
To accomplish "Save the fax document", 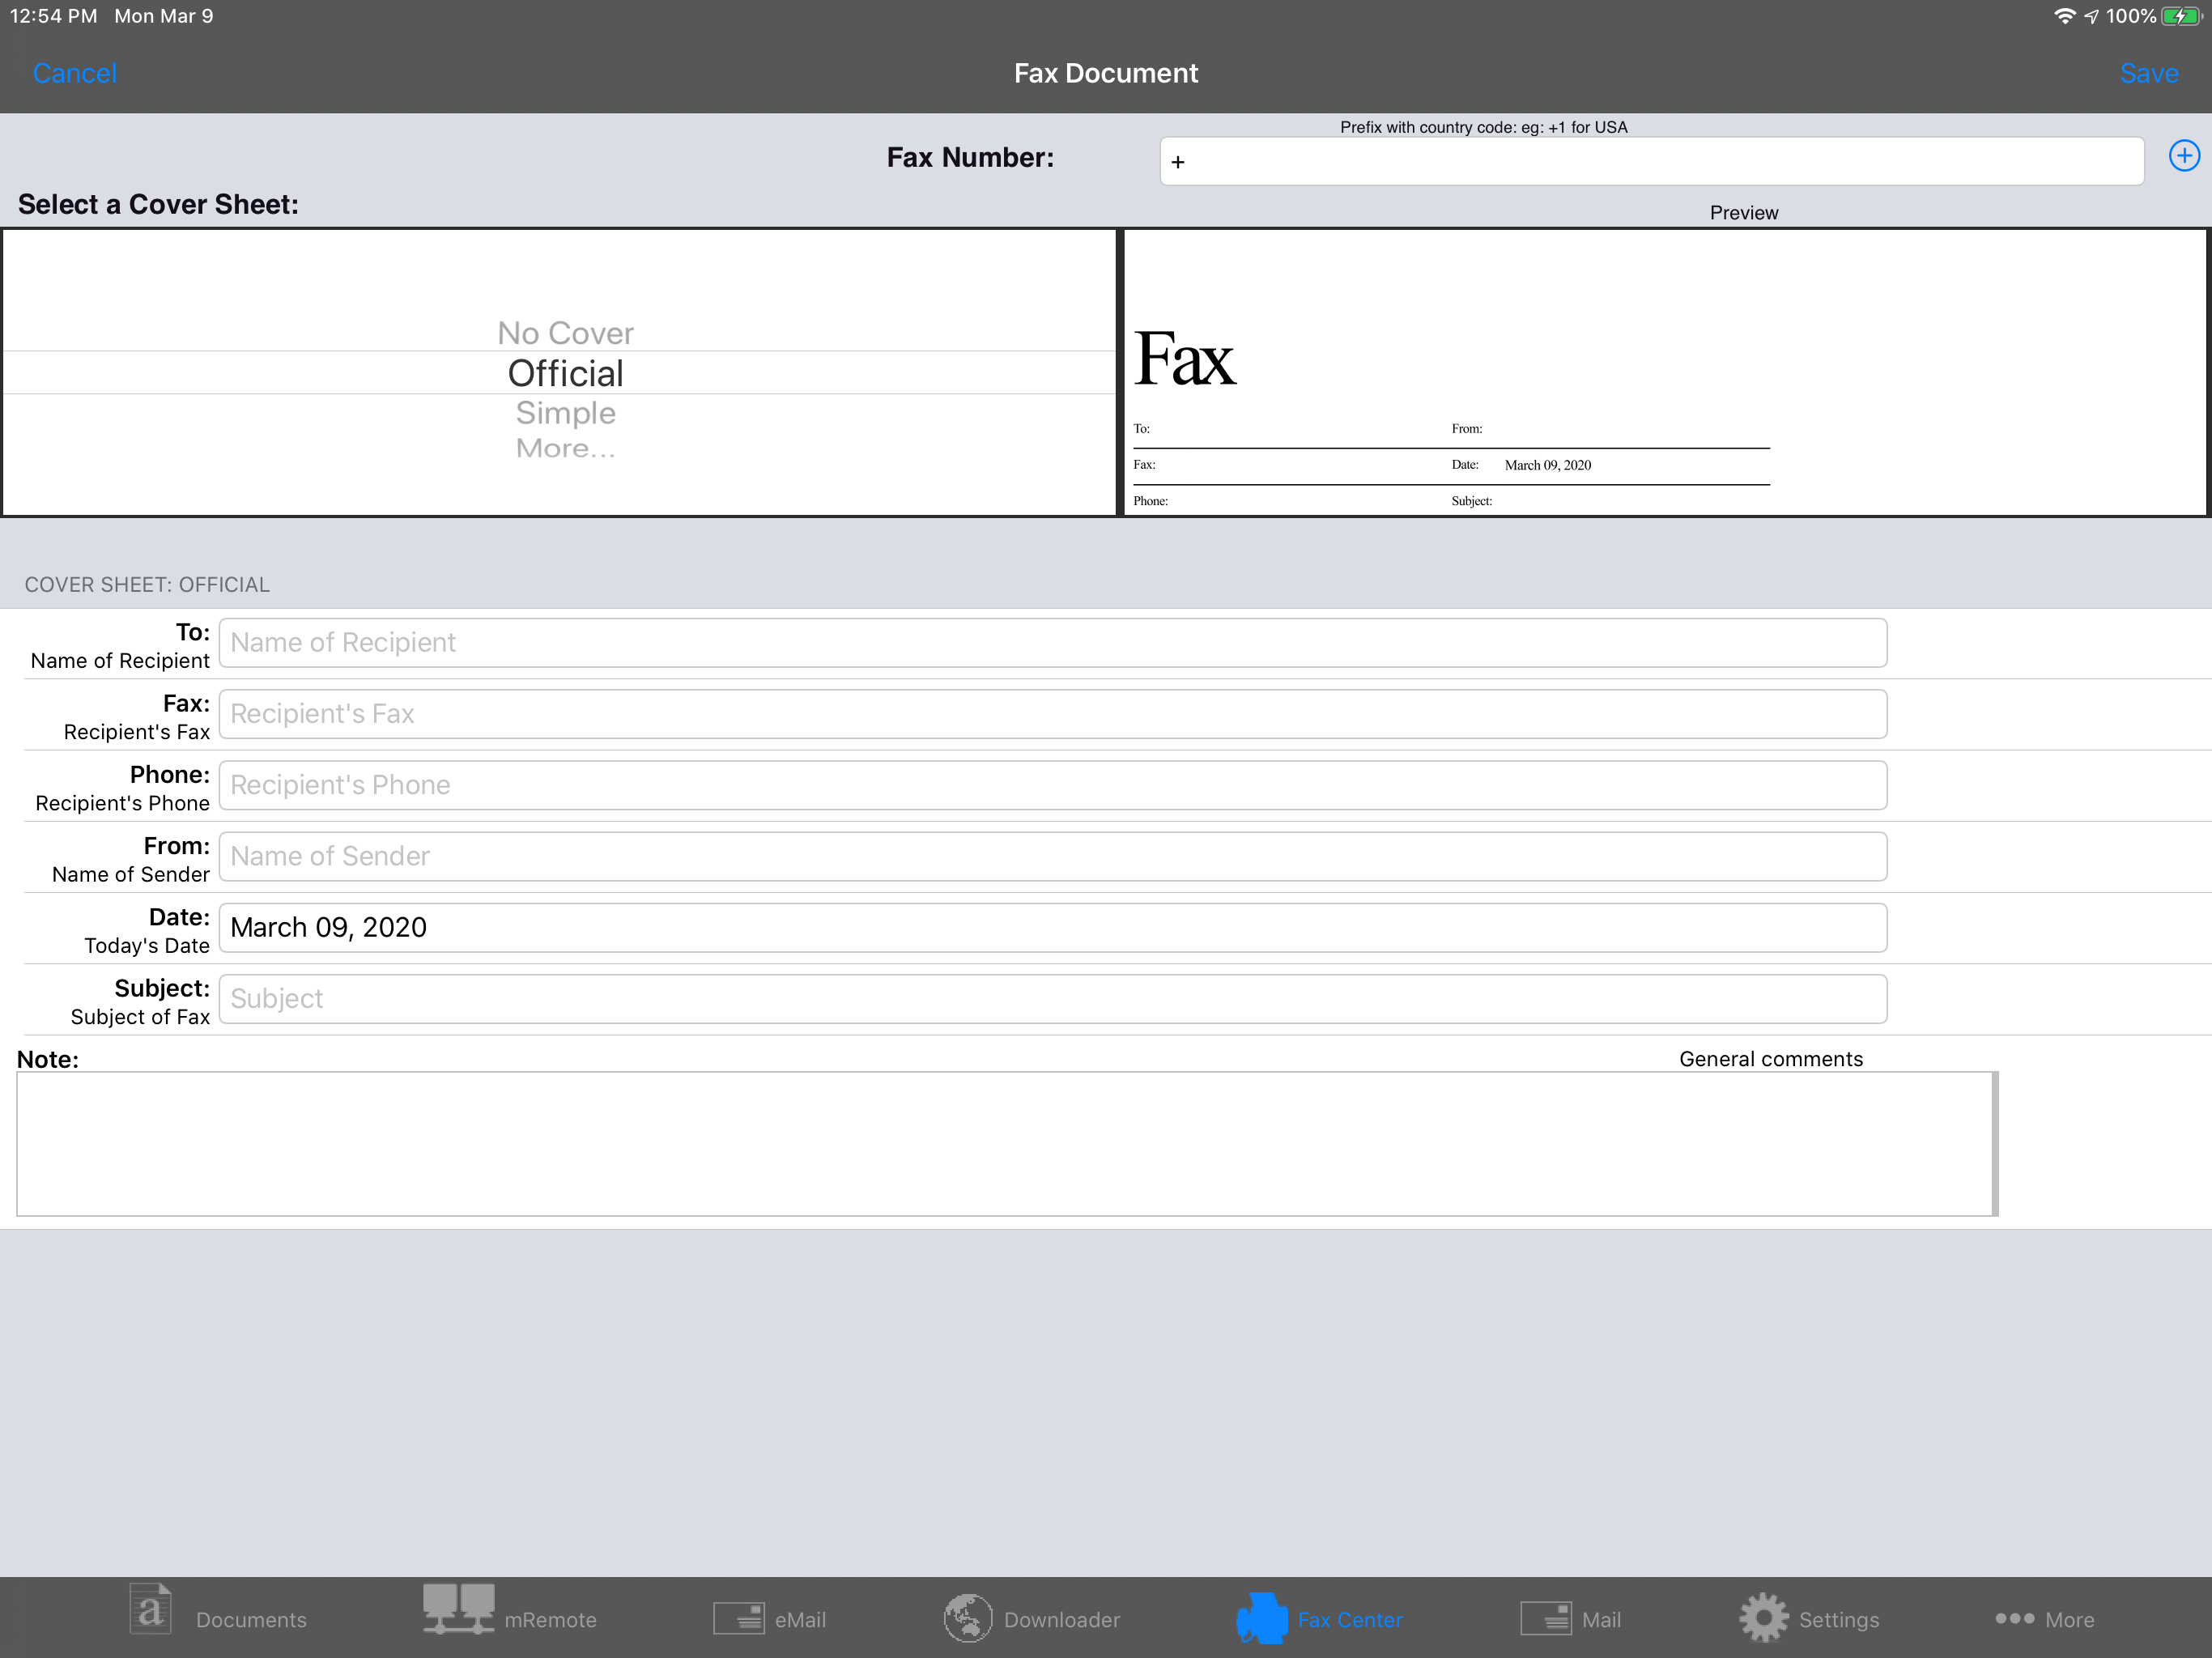I will [x=2149, y=73].
